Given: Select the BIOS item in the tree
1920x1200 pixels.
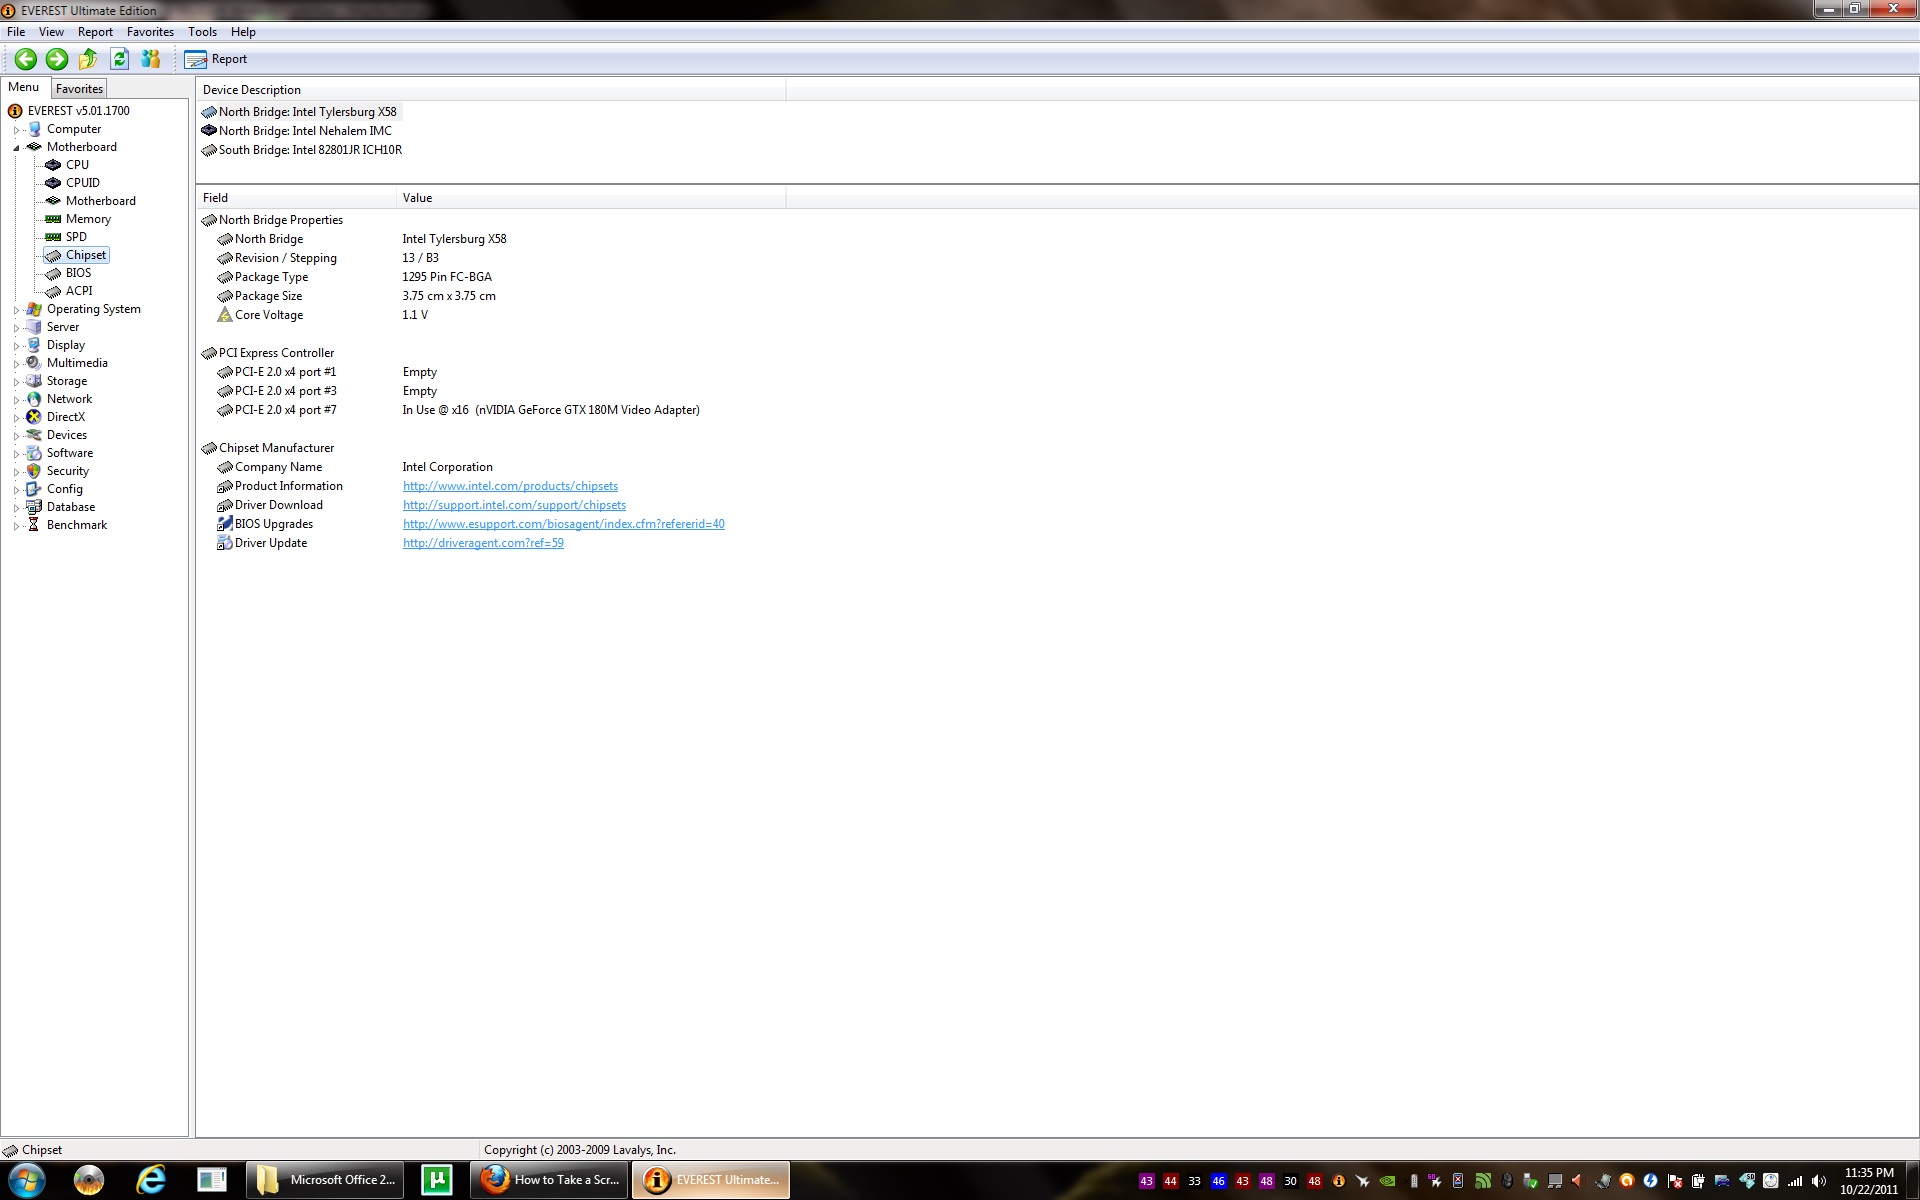Looking at the screenshot, I should (x=78, y=273).
